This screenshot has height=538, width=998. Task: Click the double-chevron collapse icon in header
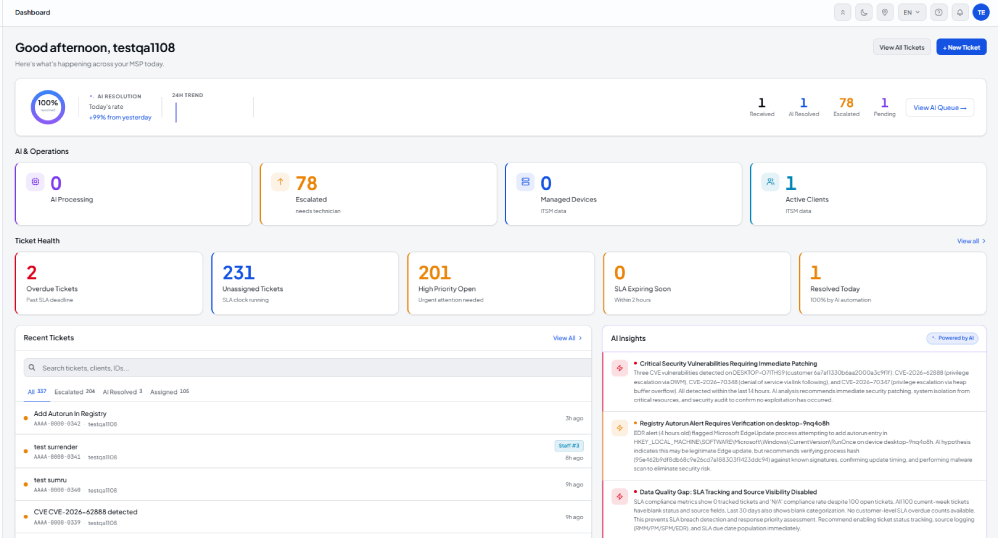point(842,12)
